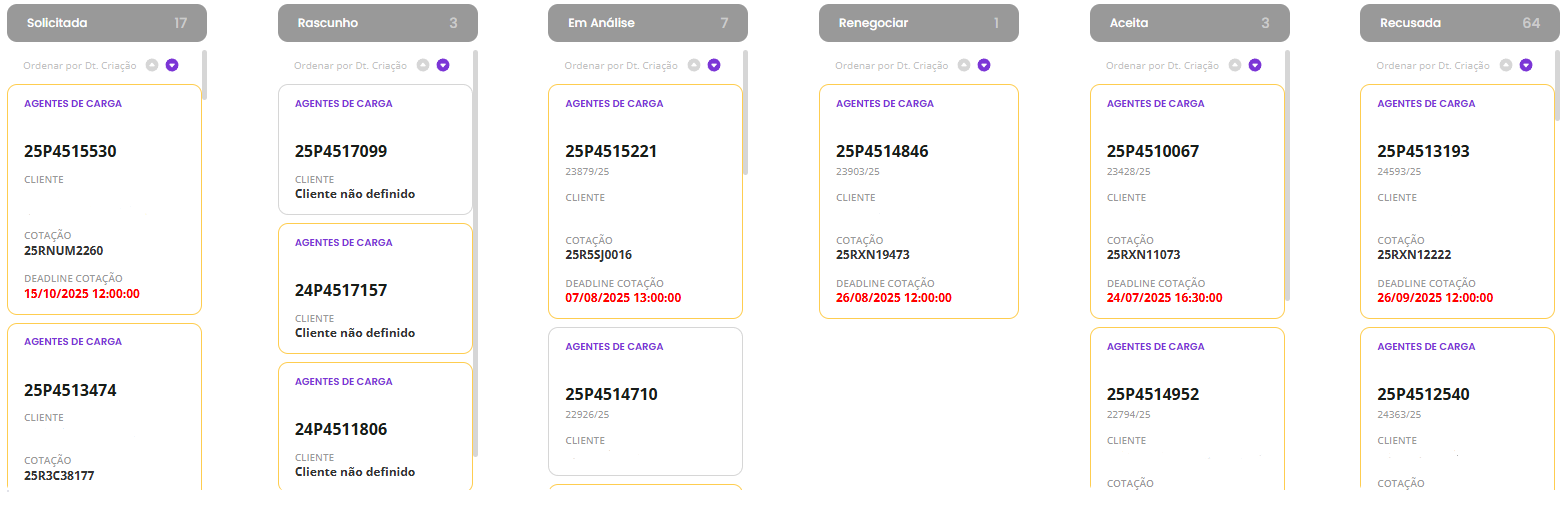Screen dimensions: 1568x518
Task: Open draft card 24P4517157
Action: pyautogui.click(x=375, y=289)
